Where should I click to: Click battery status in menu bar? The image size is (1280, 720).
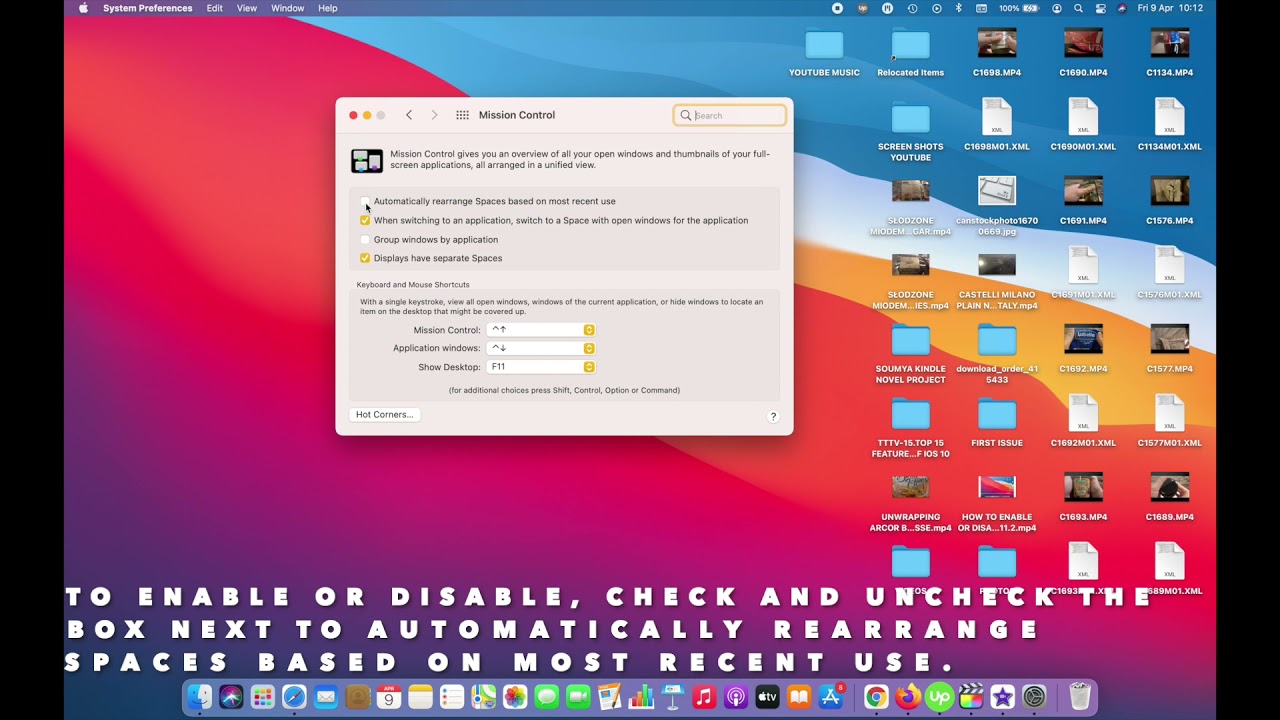pyautogui.click(x=1020, y=8)
